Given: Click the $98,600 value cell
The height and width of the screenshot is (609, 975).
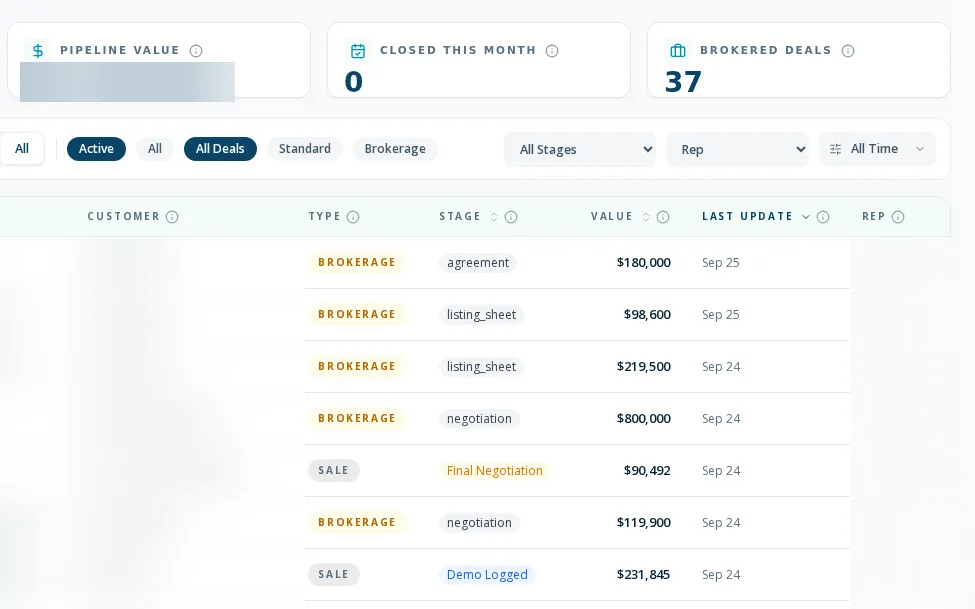Looking at the screenshot, I should pos(647,315).
